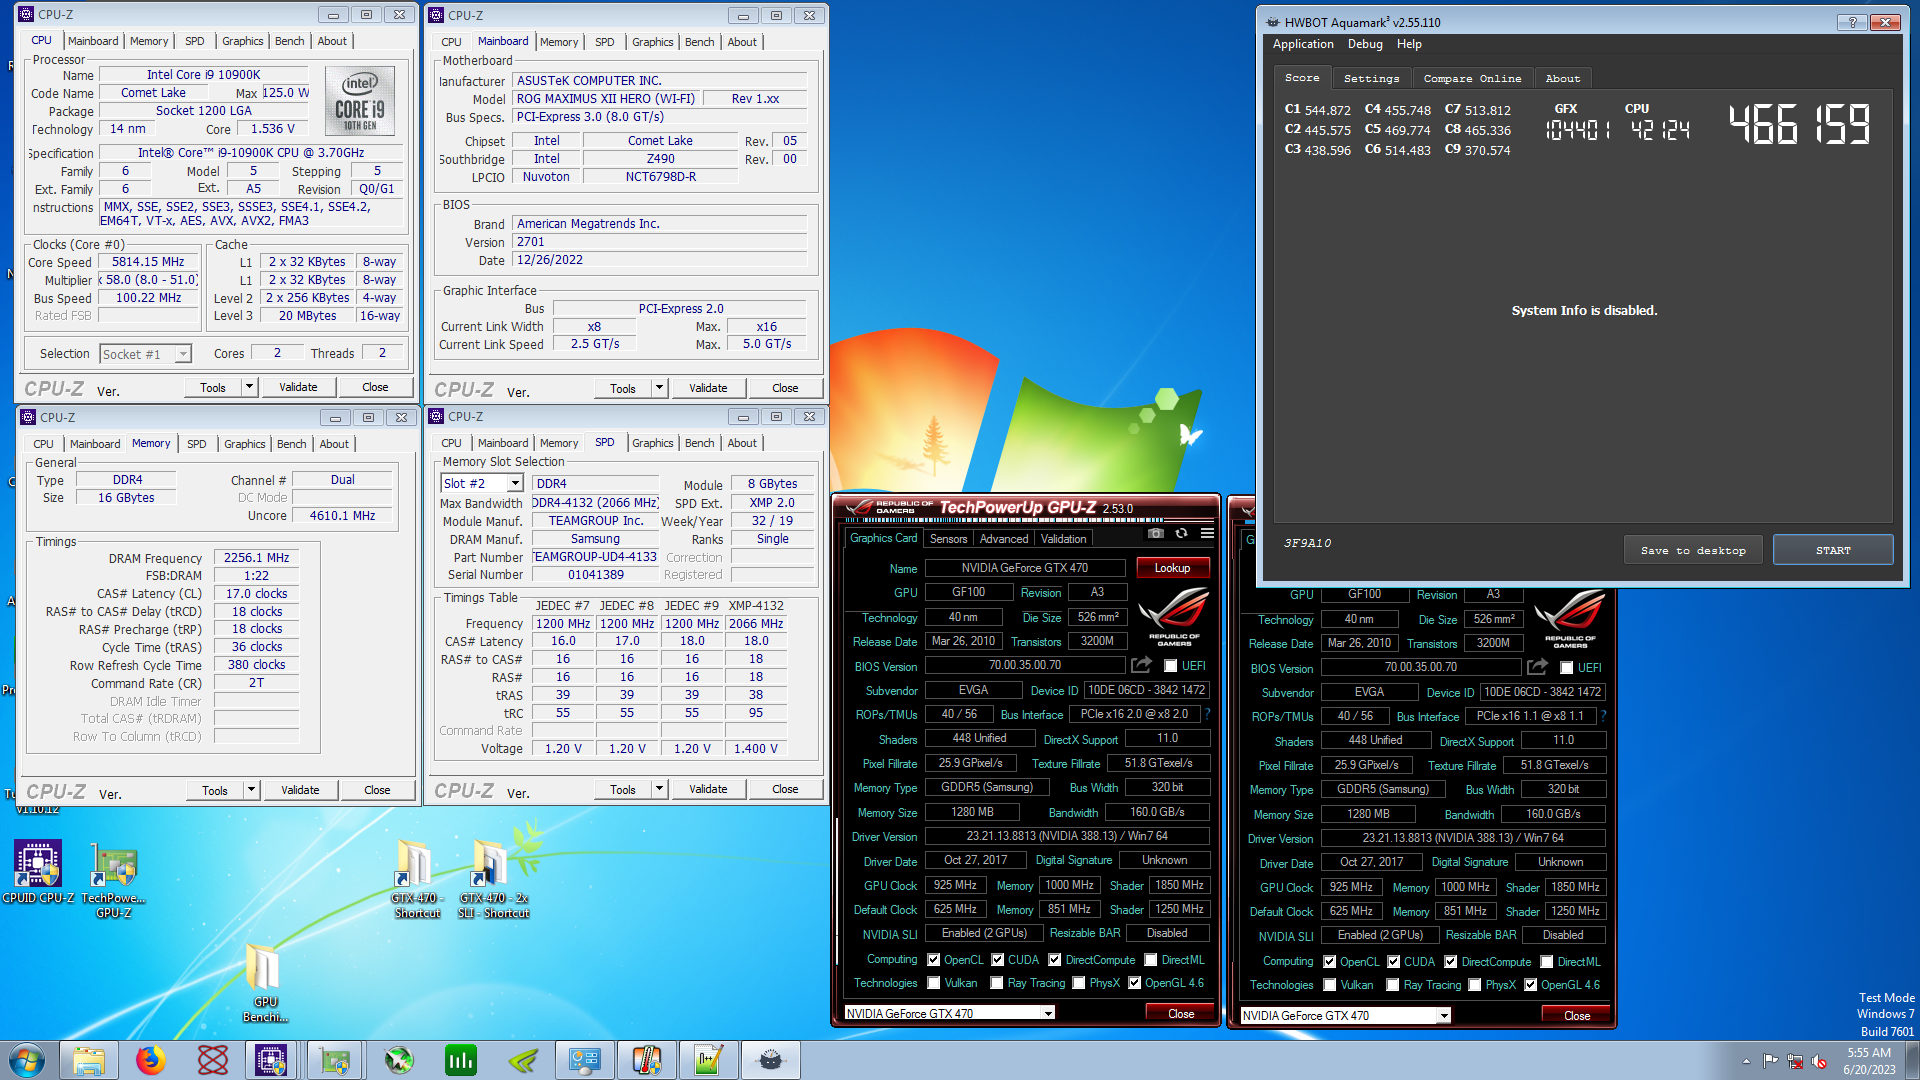Switch to Compare Online tab in Aquamark
The image size is (1920, 1080).
point(1472,78)
